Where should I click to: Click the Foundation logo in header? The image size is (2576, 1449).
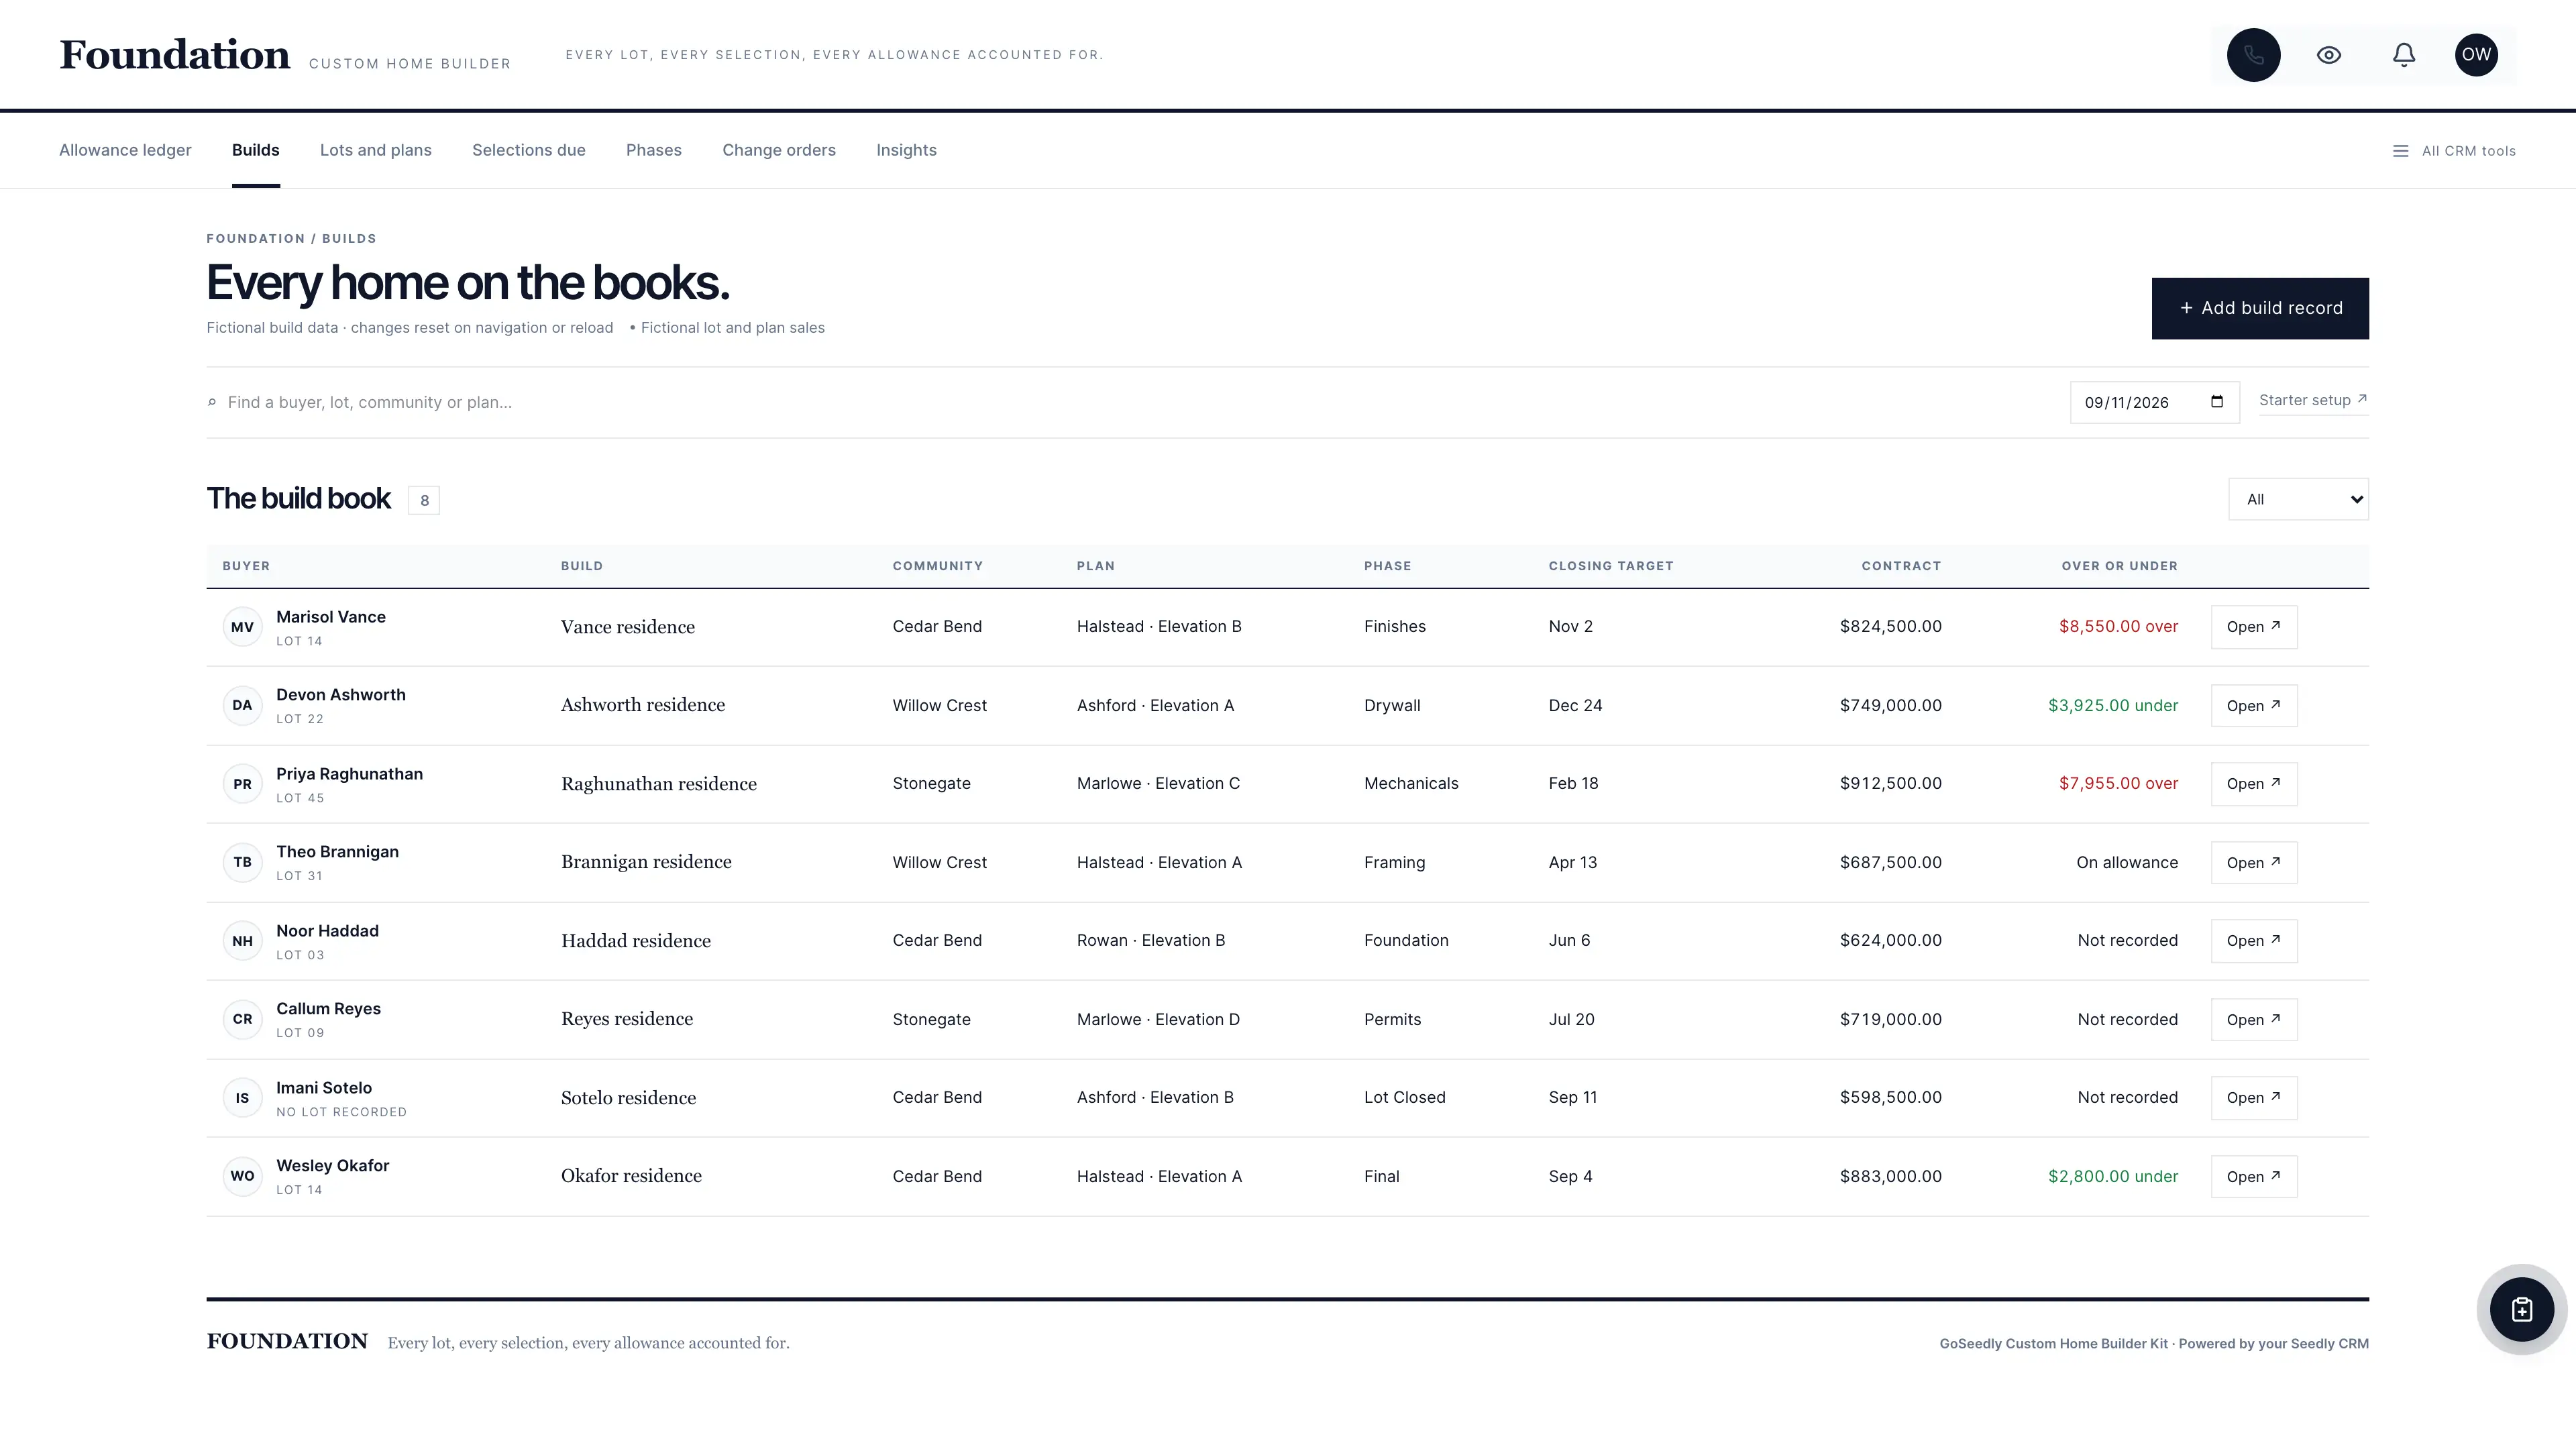pyautogui.click(x=175, y=55)
